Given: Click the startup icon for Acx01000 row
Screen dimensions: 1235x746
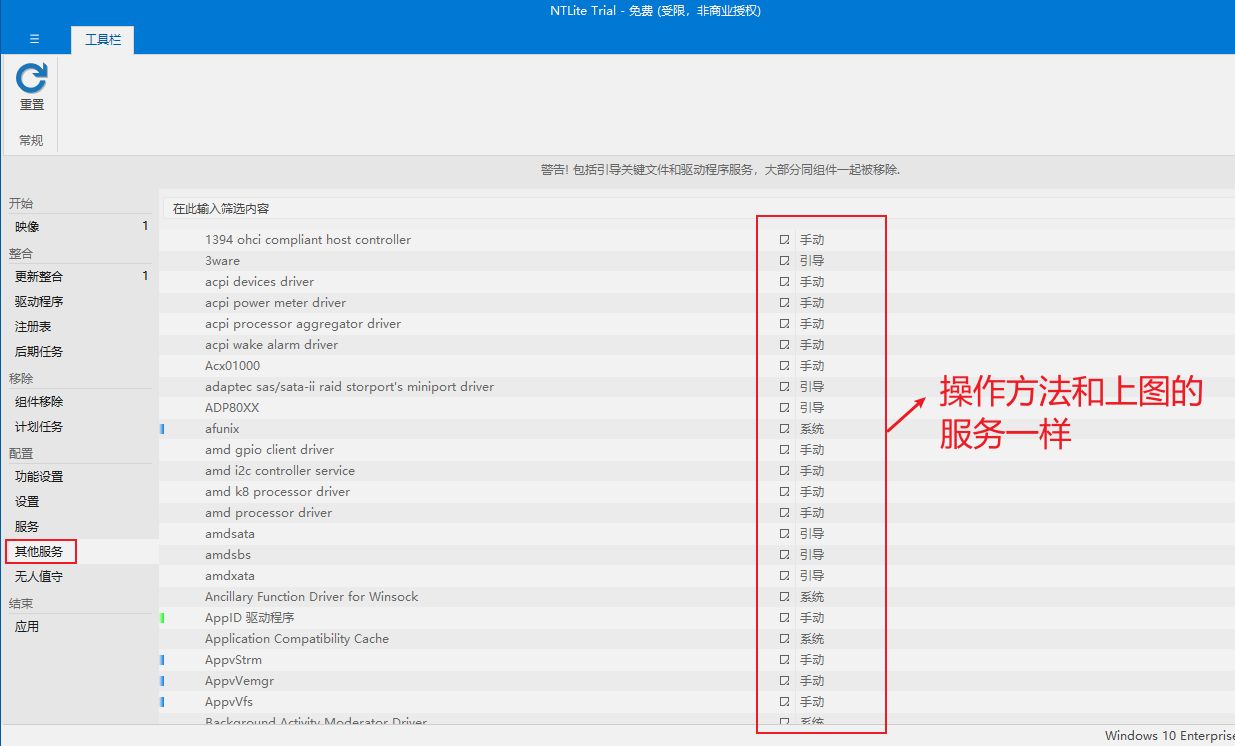Looking at the screenshot, I should coord(785,366).
